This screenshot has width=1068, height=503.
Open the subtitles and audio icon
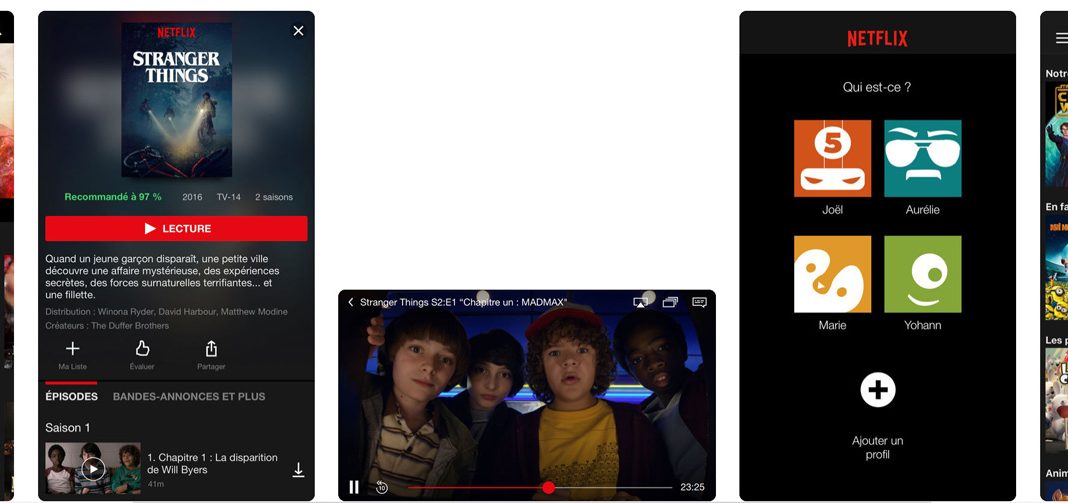[x=700, y=302]
